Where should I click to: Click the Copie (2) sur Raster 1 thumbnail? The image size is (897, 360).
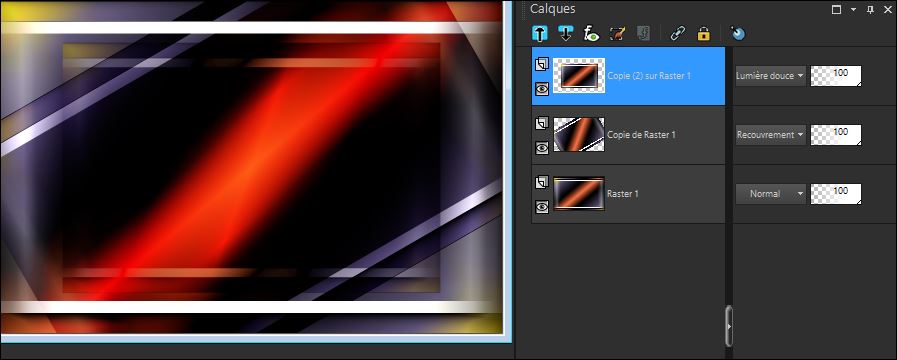pyautogui.click(x=579, y=76)
